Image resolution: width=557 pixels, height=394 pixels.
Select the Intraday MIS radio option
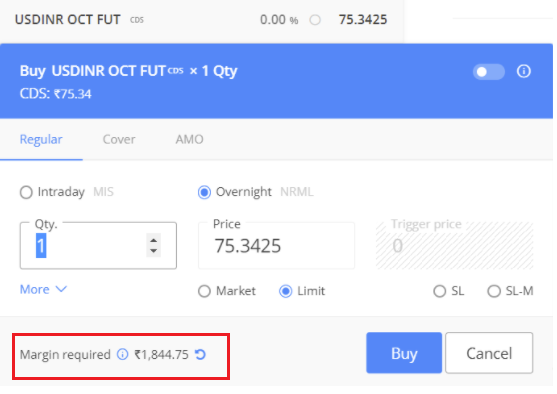tap(26, 192)
